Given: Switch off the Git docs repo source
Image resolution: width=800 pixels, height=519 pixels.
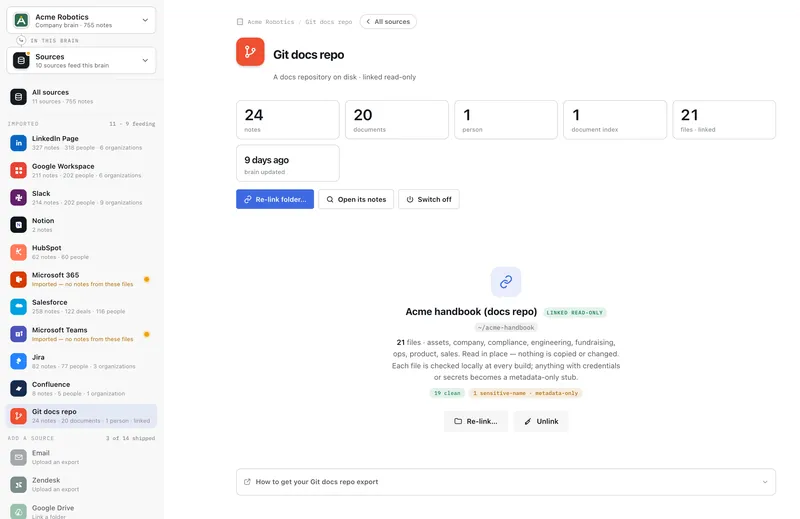Looking at the screenshot, I should click(429, 200).
